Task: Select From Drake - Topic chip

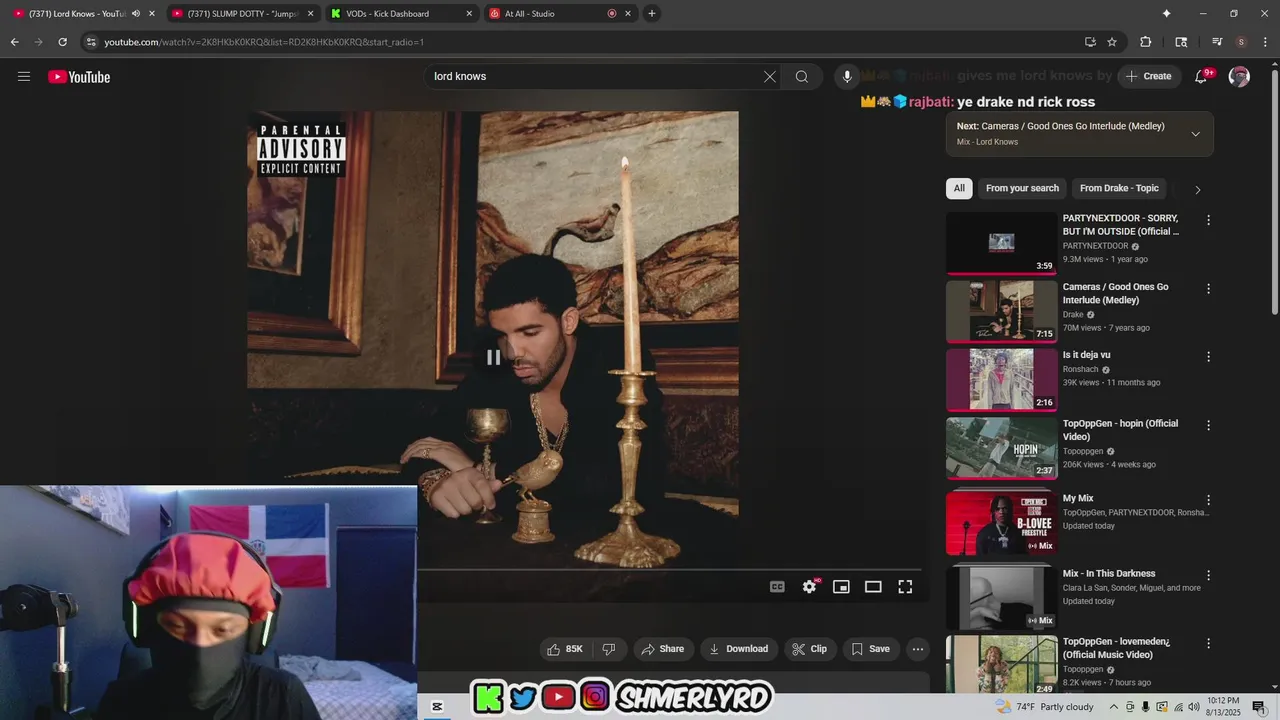Action: 1119,188
